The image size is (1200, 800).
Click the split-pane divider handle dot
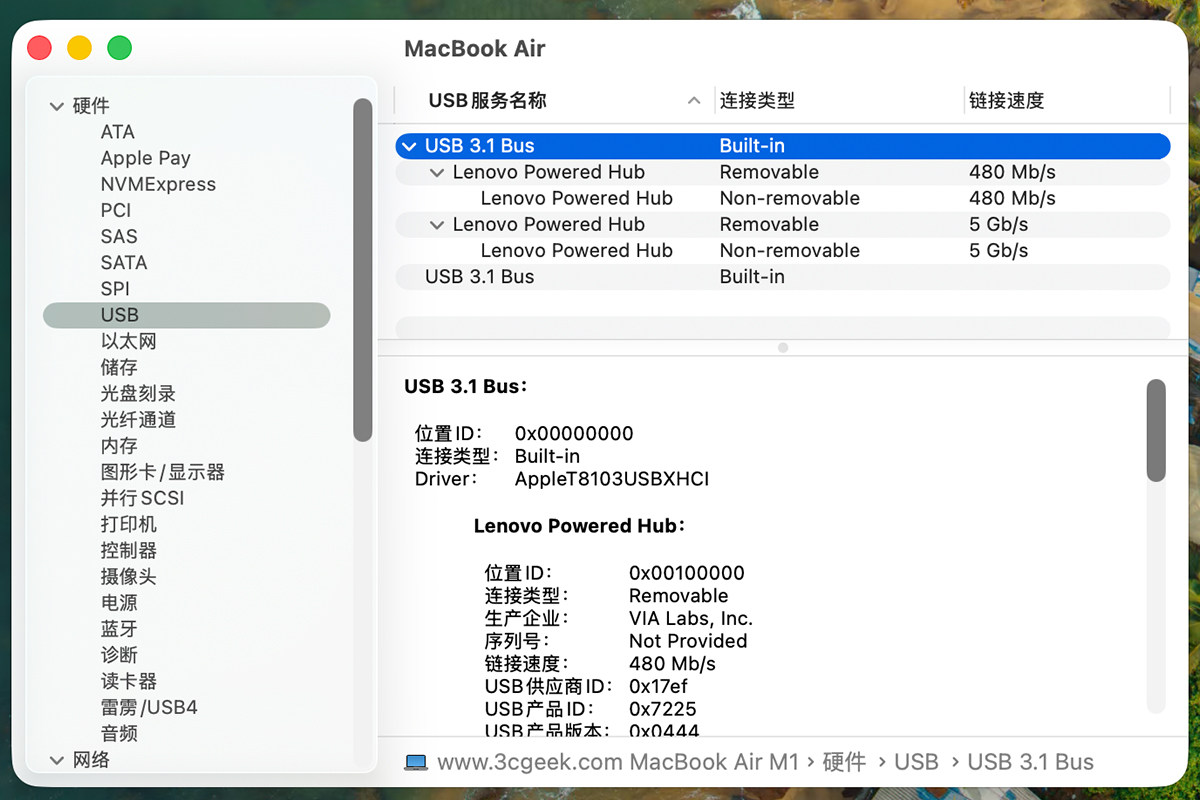(783, 348)
